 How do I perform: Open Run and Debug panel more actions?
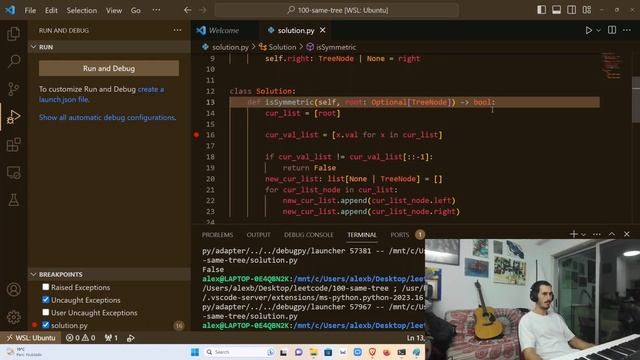pos(177,30)
